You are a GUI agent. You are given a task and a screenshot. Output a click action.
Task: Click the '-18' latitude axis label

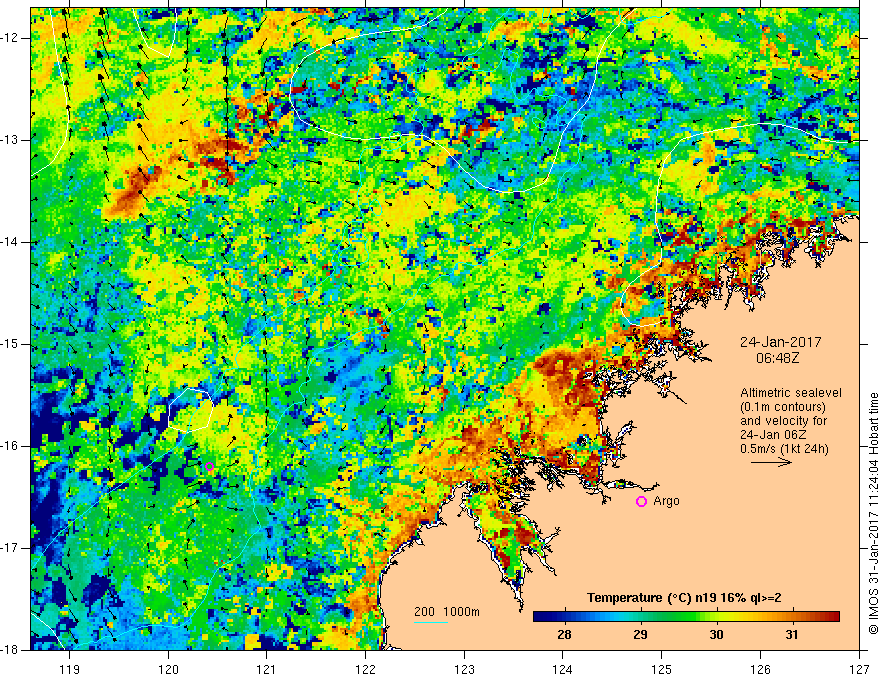[11, 650]
